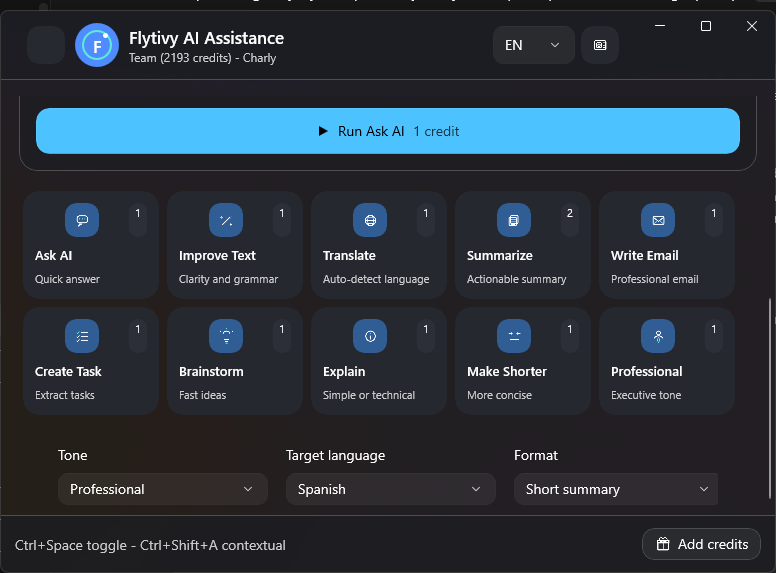Click the Improve Text magic wand icon

[226, 220]
